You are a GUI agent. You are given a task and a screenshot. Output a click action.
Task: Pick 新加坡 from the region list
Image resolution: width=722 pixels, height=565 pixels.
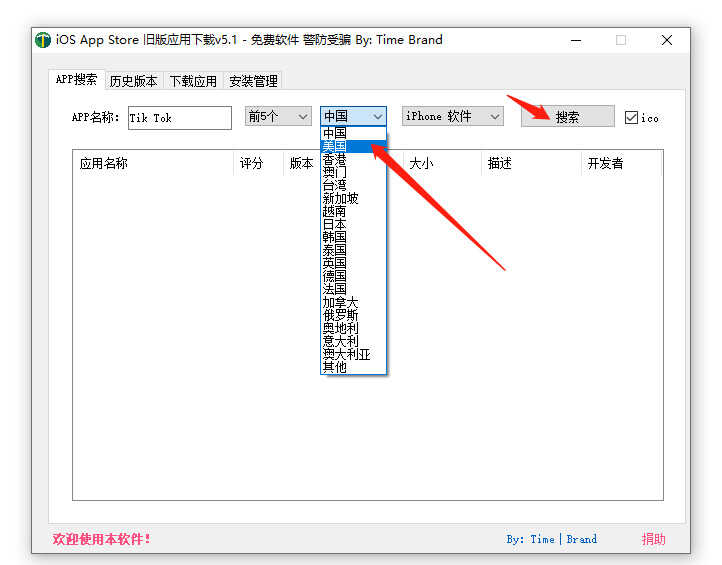click(353, 198)
